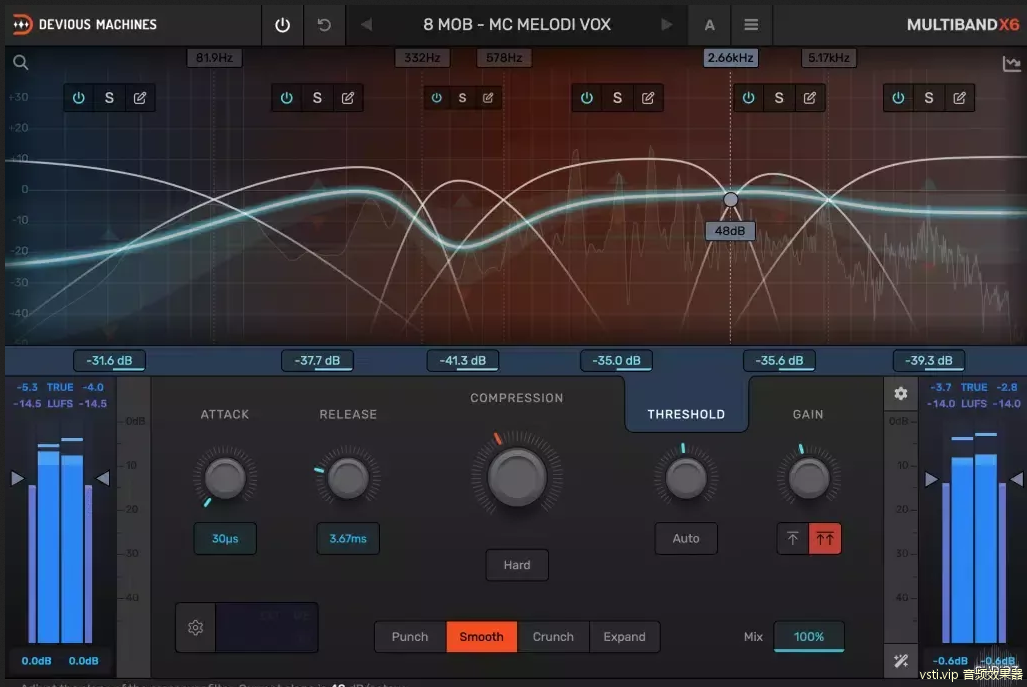Click the -41.3 dB threshold value
1027x687 pixels.
(x=462, y=361)
